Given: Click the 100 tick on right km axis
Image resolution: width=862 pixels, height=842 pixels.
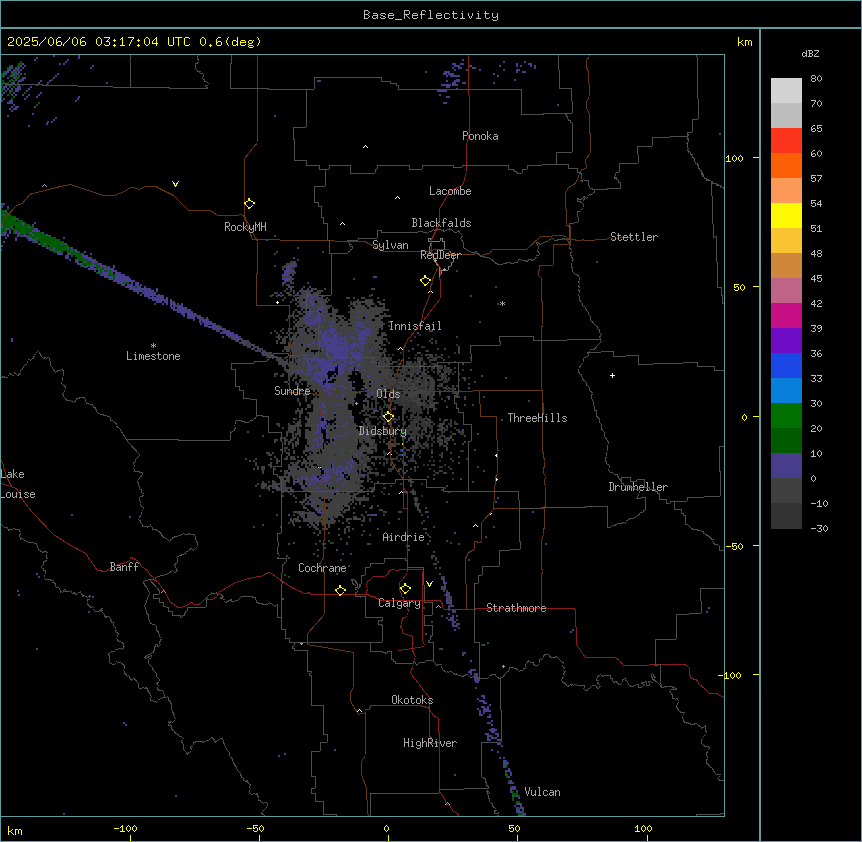Looking at the screenshot, I should (734, 158).
